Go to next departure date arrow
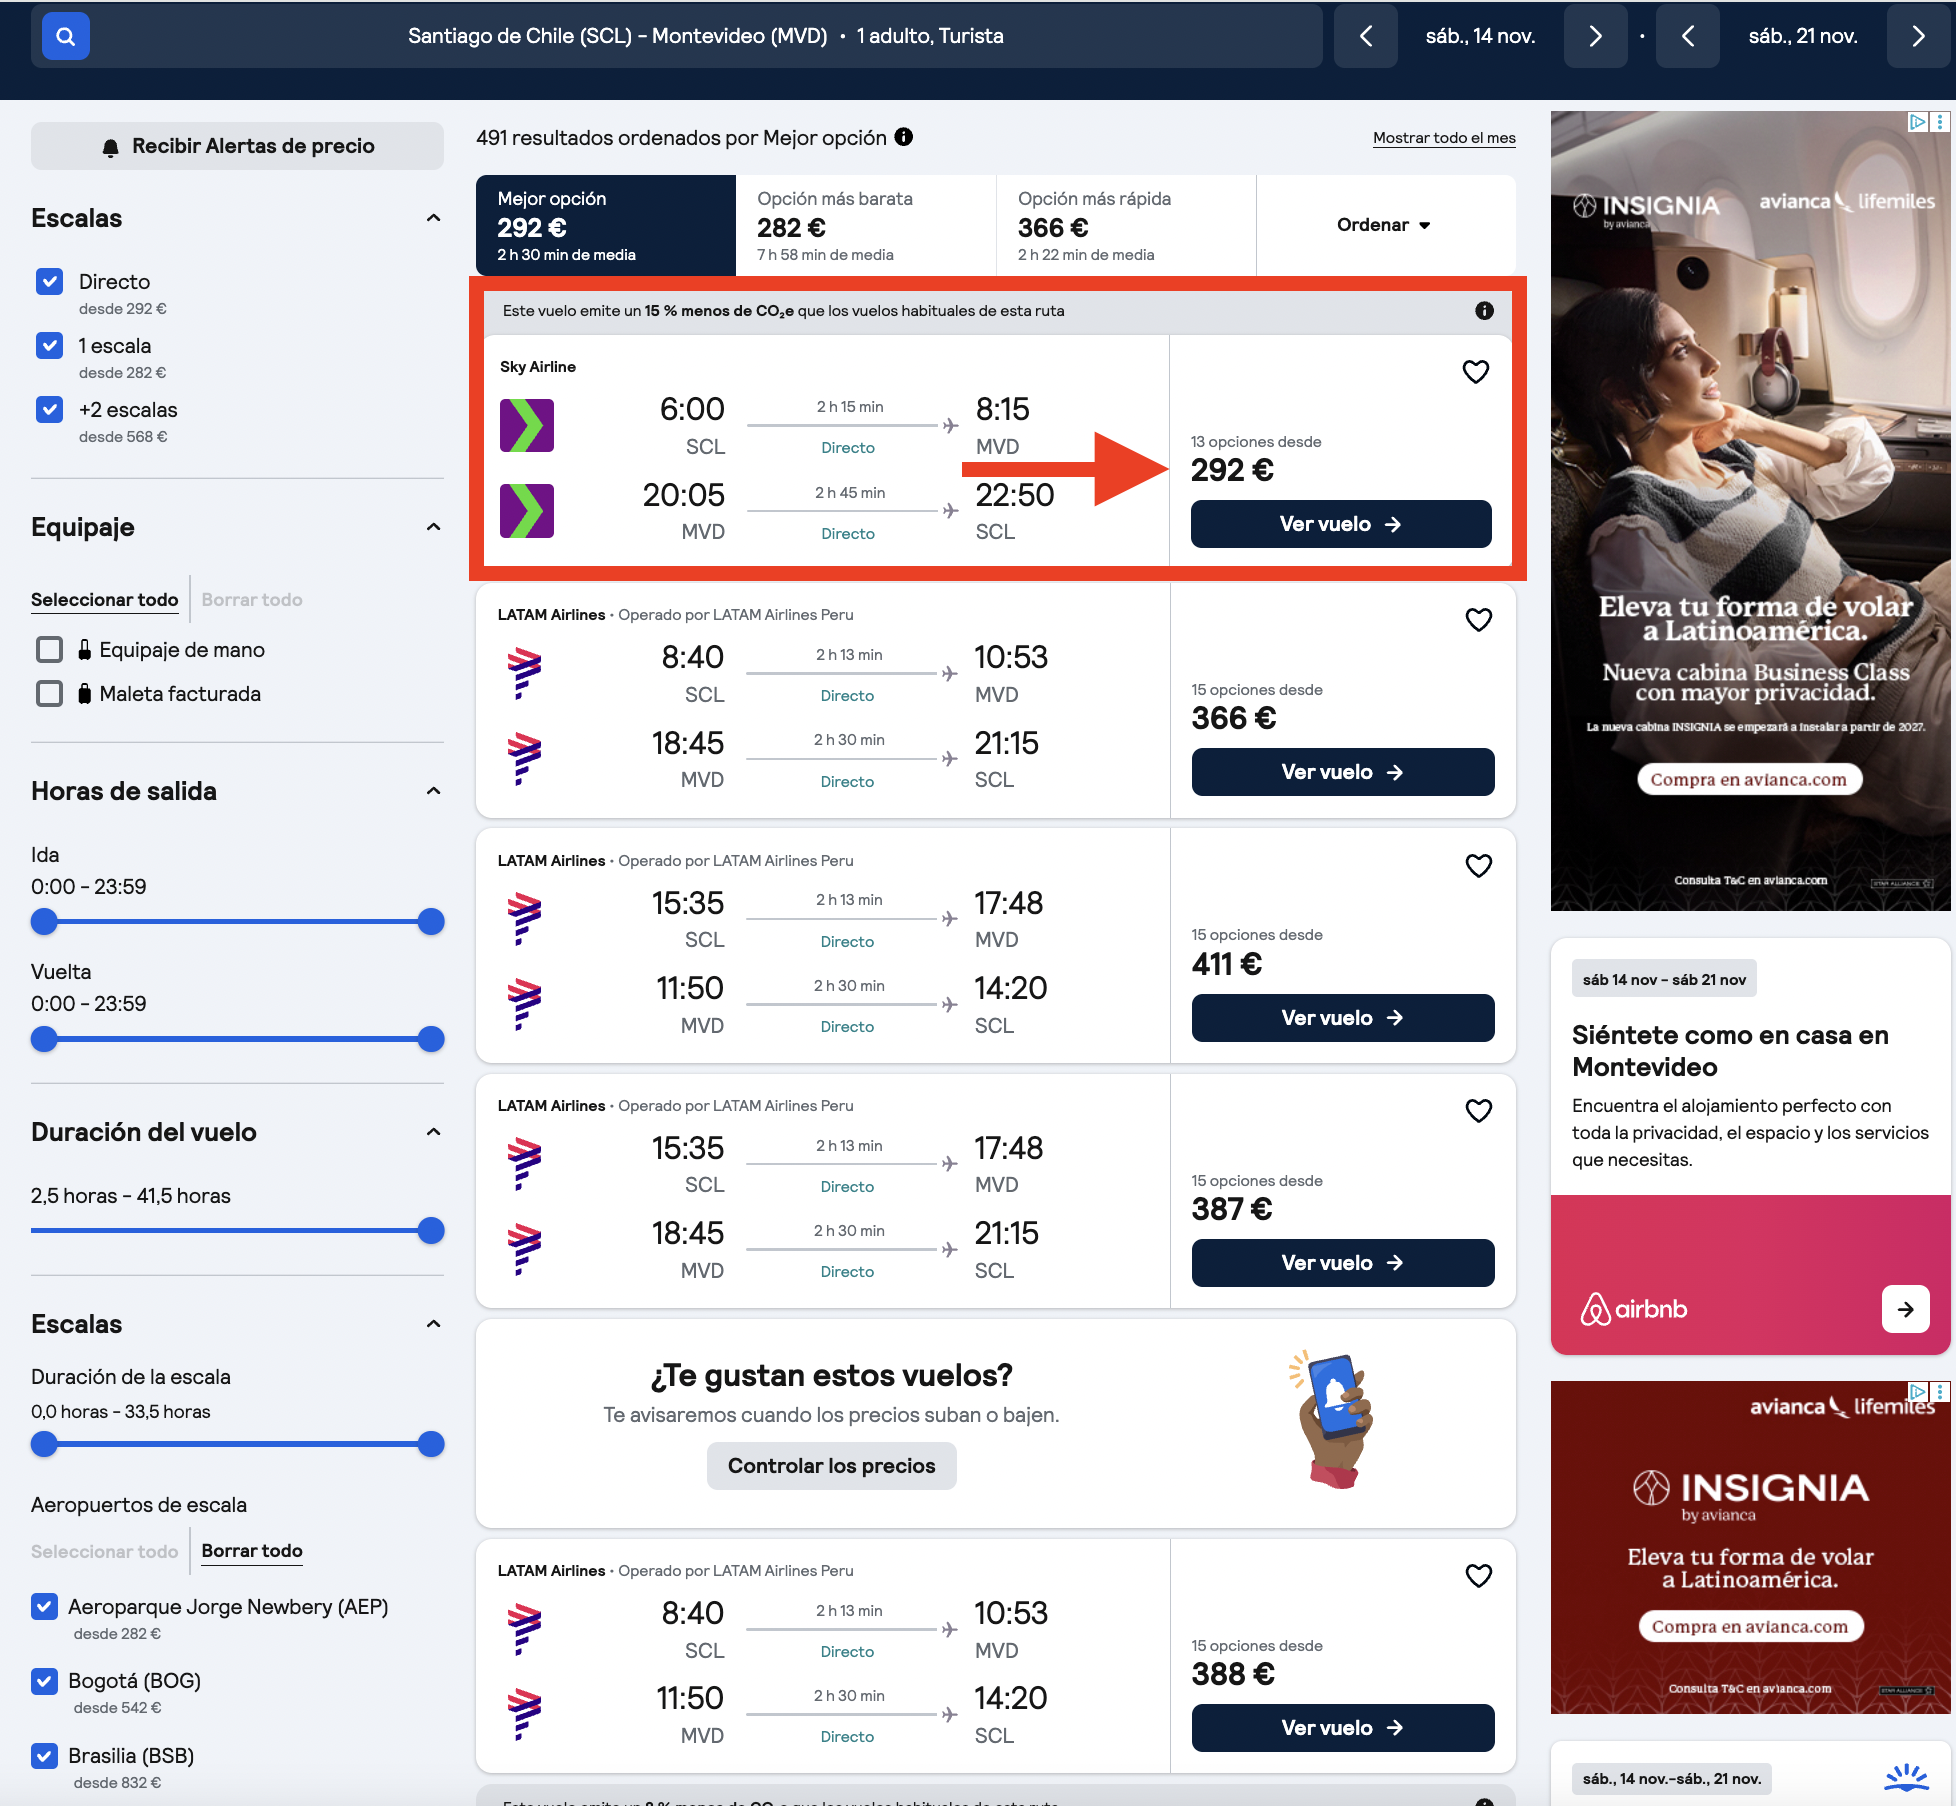The height and width of the screenshot is (1806, 1956). pyautogui.click(x=1595, y=36)
